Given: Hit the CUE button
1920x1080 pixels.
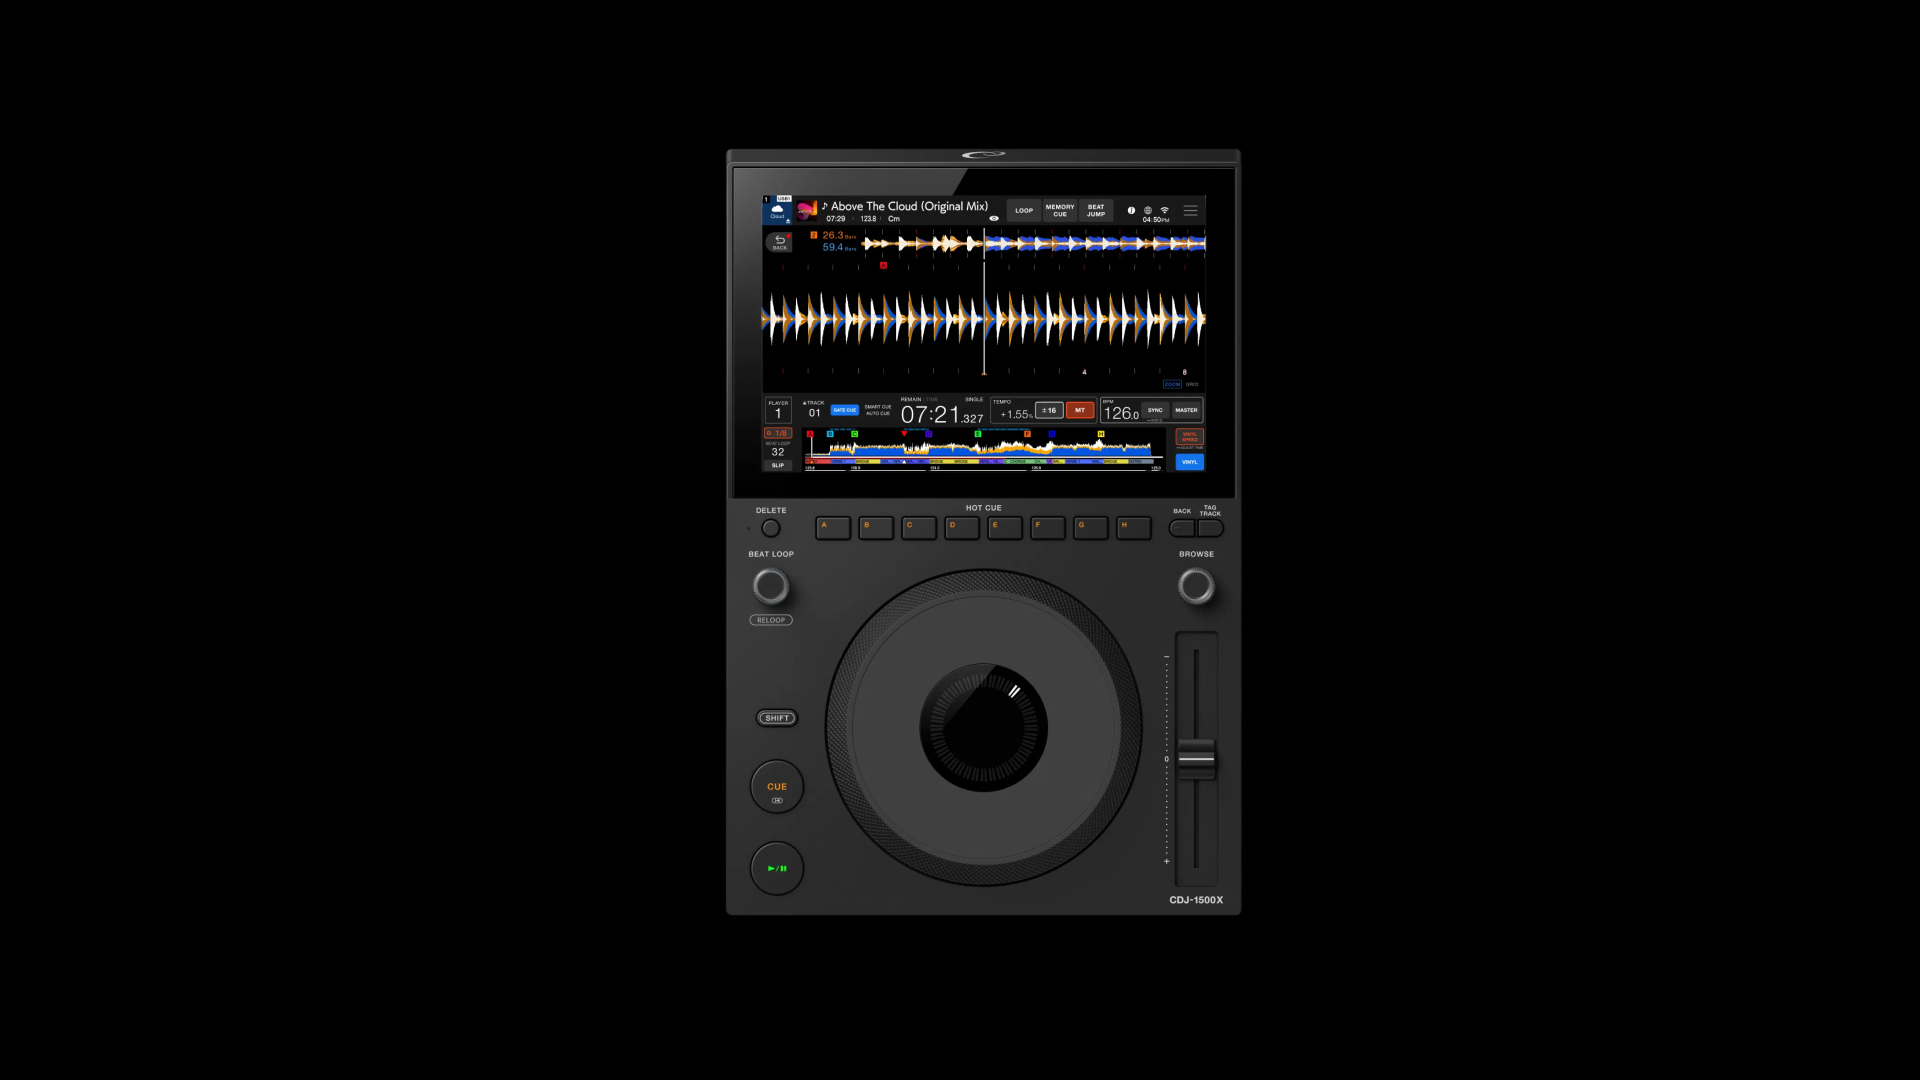Looking at the screenshot, I should coord(777,787).
